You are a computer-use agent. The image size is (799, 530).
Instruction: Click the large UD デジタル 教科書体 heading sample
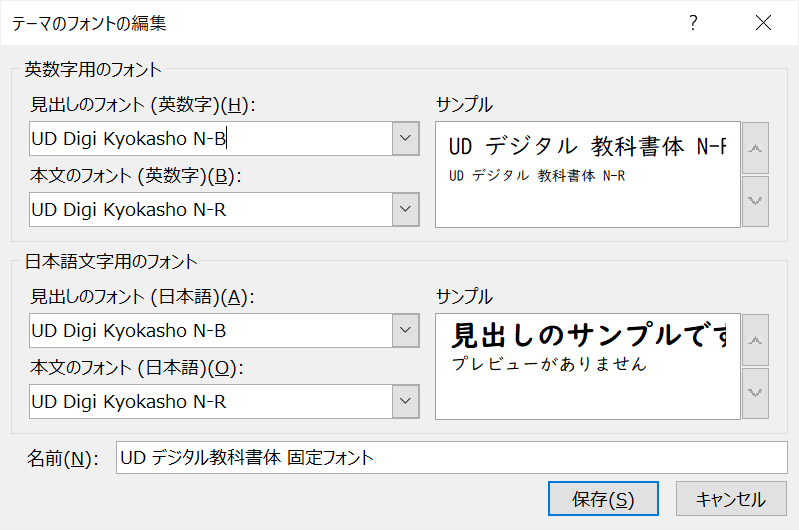[x=588, y=147]
